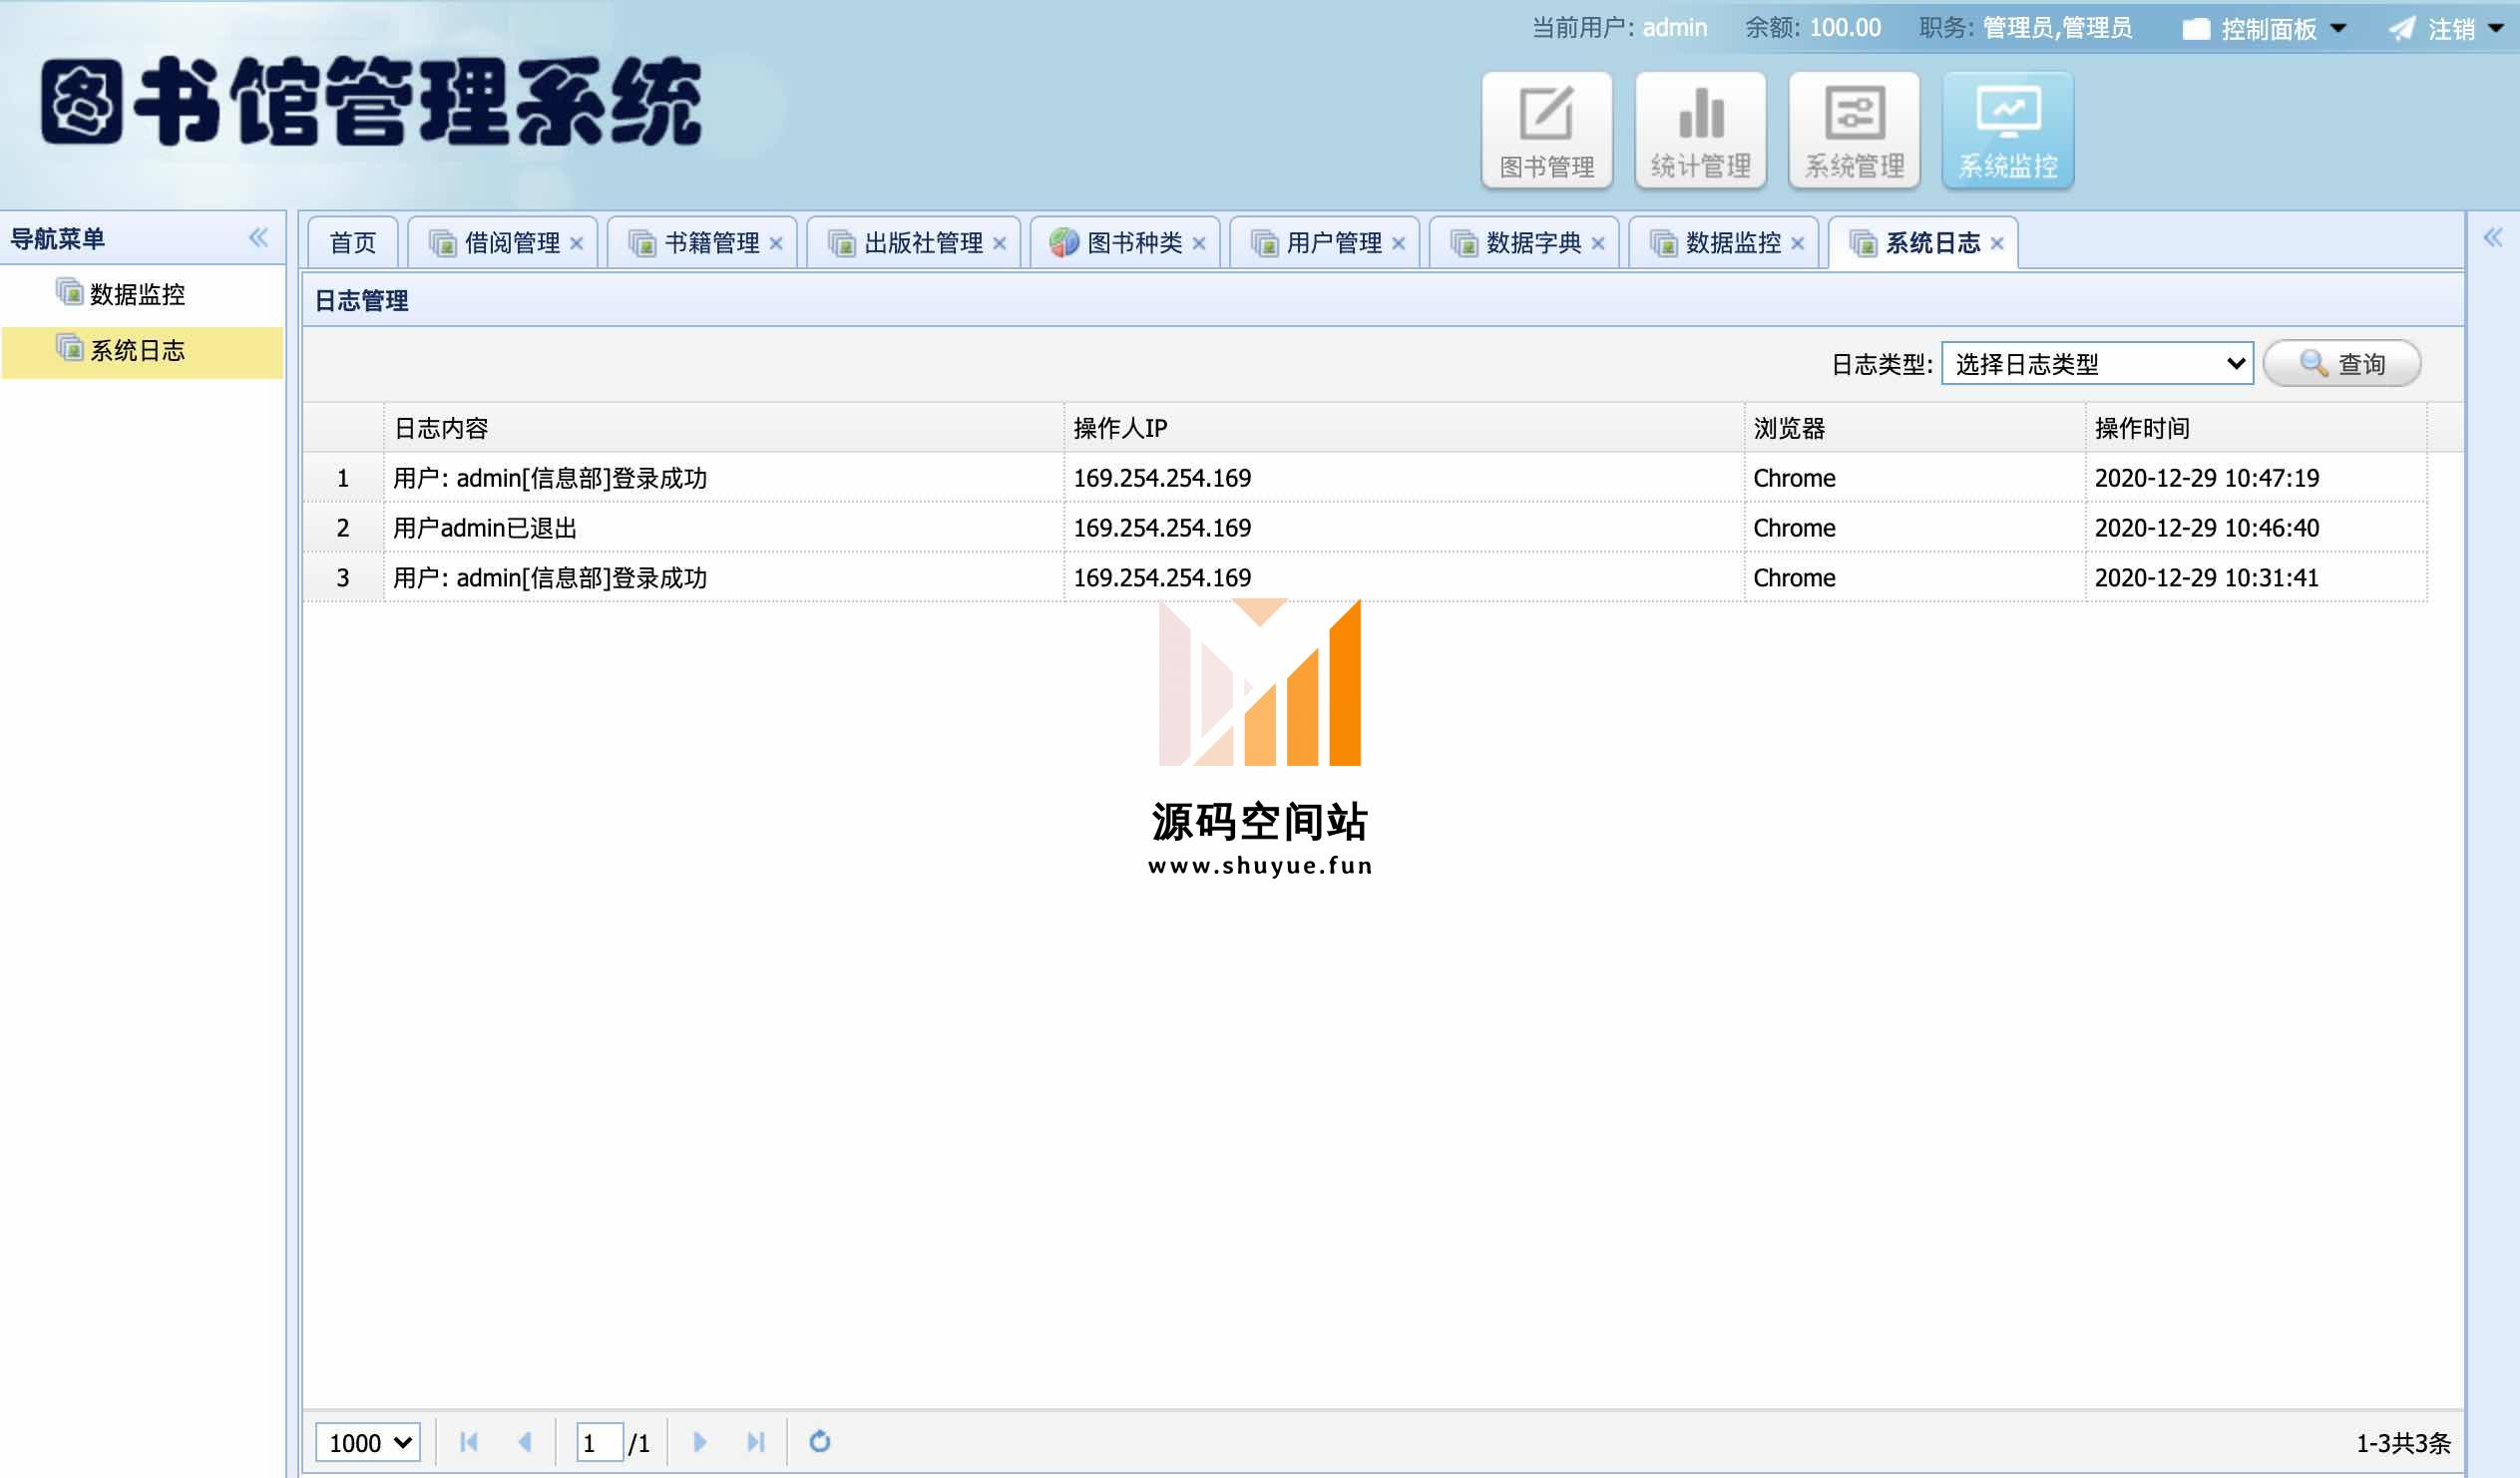Click the 查询 search button

pyautogui.click(x=2342, y=363)
